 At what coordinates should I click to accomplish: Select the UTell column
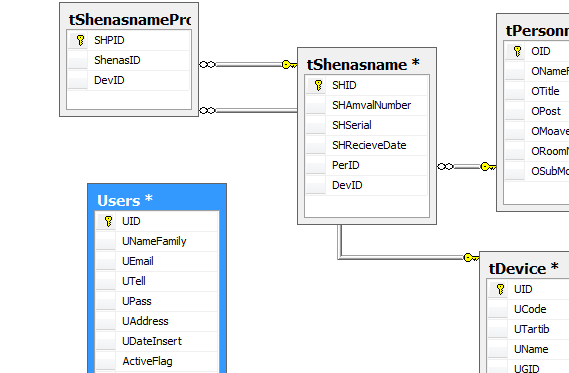[x=157, y=281]
